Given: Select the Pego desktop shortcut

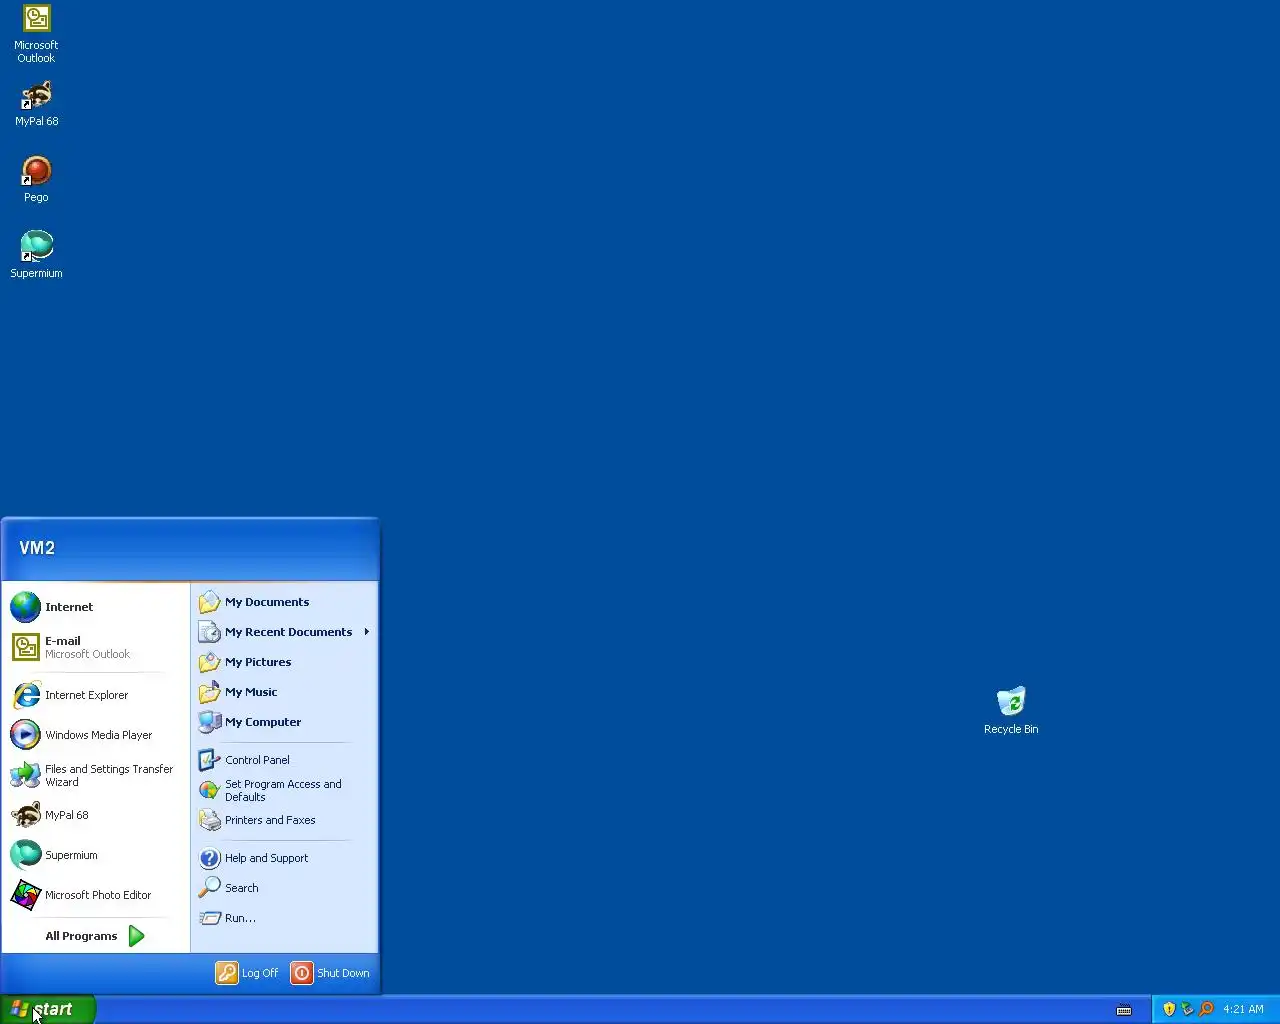Looking at the screenshot, I should point(36,179).
